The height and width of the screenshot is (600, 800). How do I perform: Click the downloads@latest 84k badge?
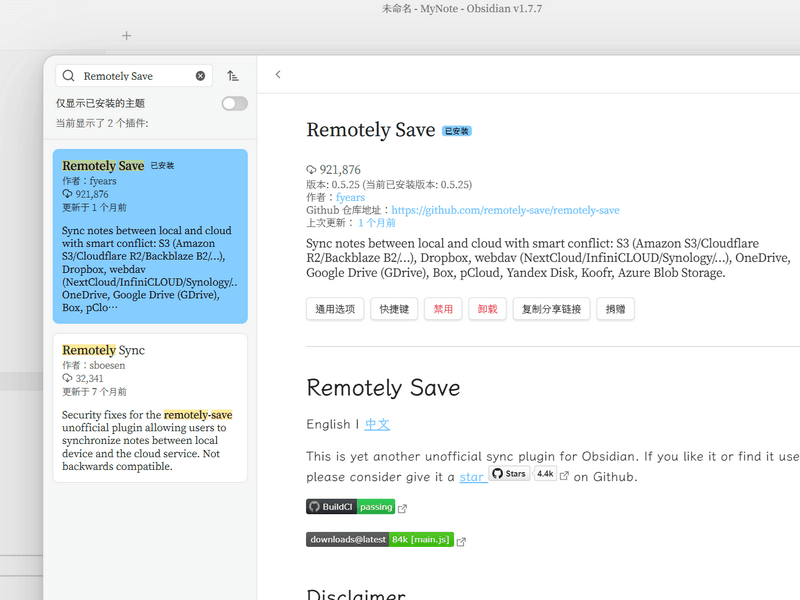(380, 540)
